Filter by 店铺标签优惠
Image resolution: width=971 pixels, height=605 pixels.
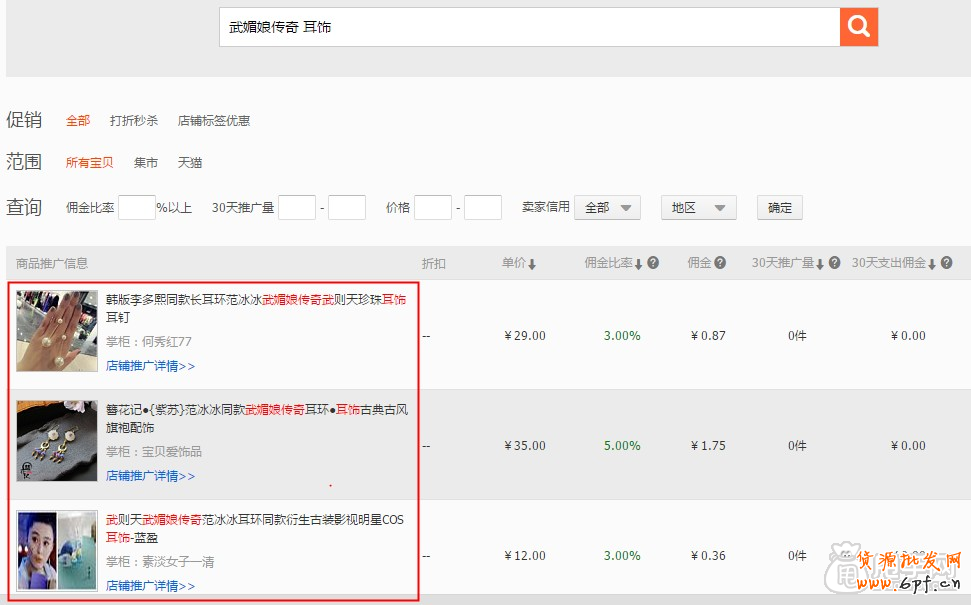(214, 121)
